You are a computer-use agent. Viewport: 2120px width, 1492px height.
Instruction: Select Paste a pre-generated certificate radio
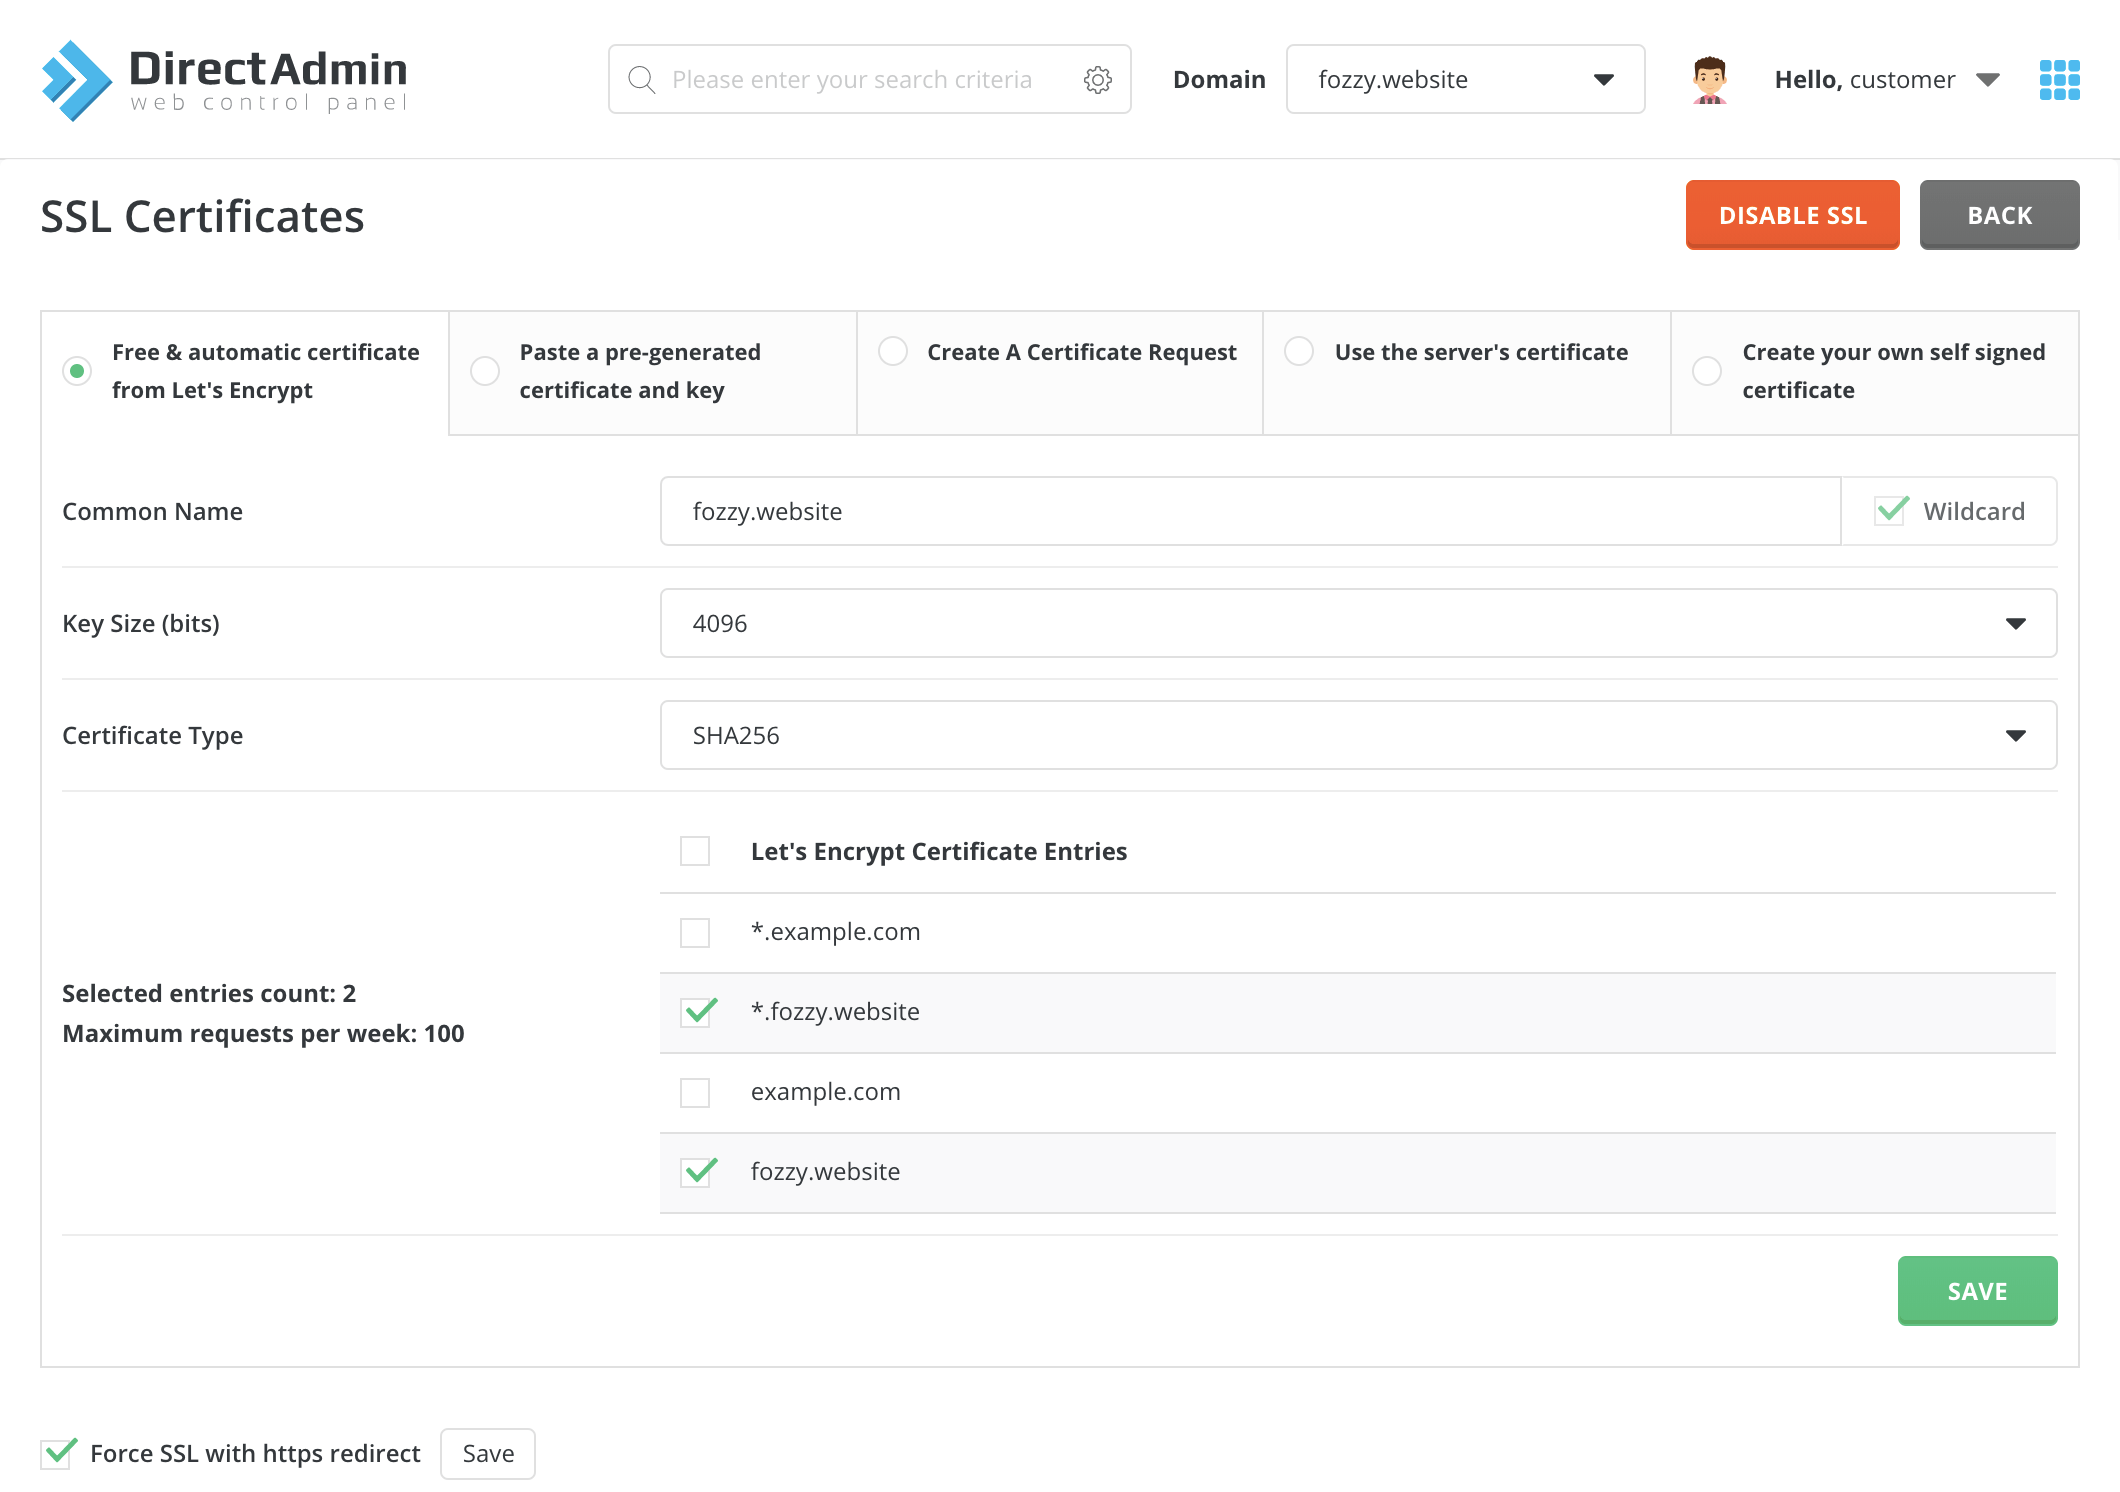pos(485,371)
